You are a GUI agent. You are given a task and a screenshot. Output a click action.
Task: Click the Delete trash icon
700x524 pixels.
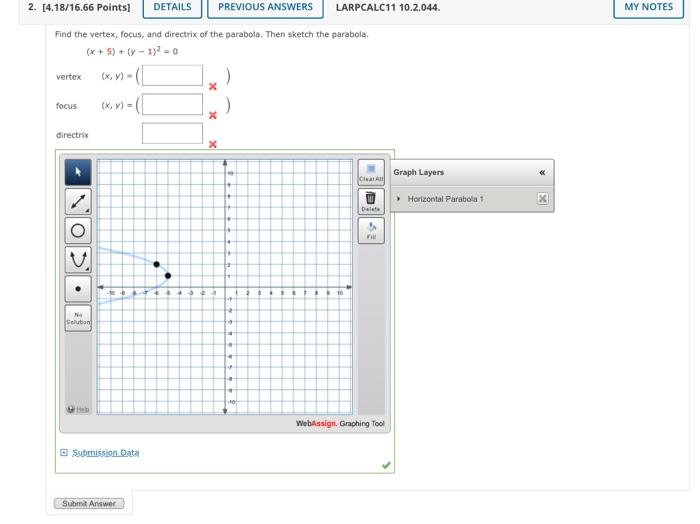(371, 201)
